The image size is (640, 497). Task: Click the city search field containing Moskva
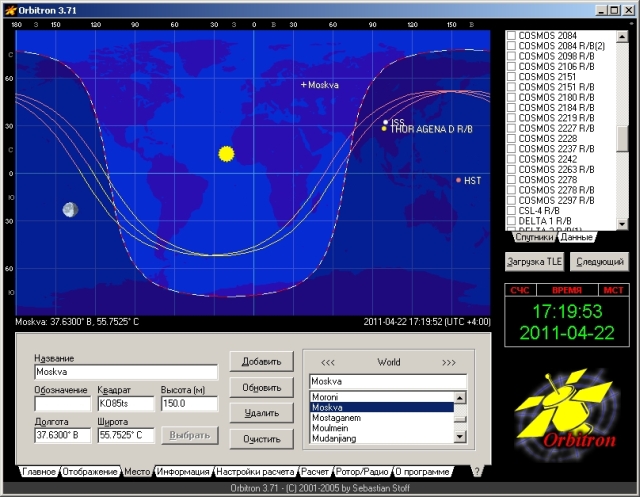[x=388, y=382]
